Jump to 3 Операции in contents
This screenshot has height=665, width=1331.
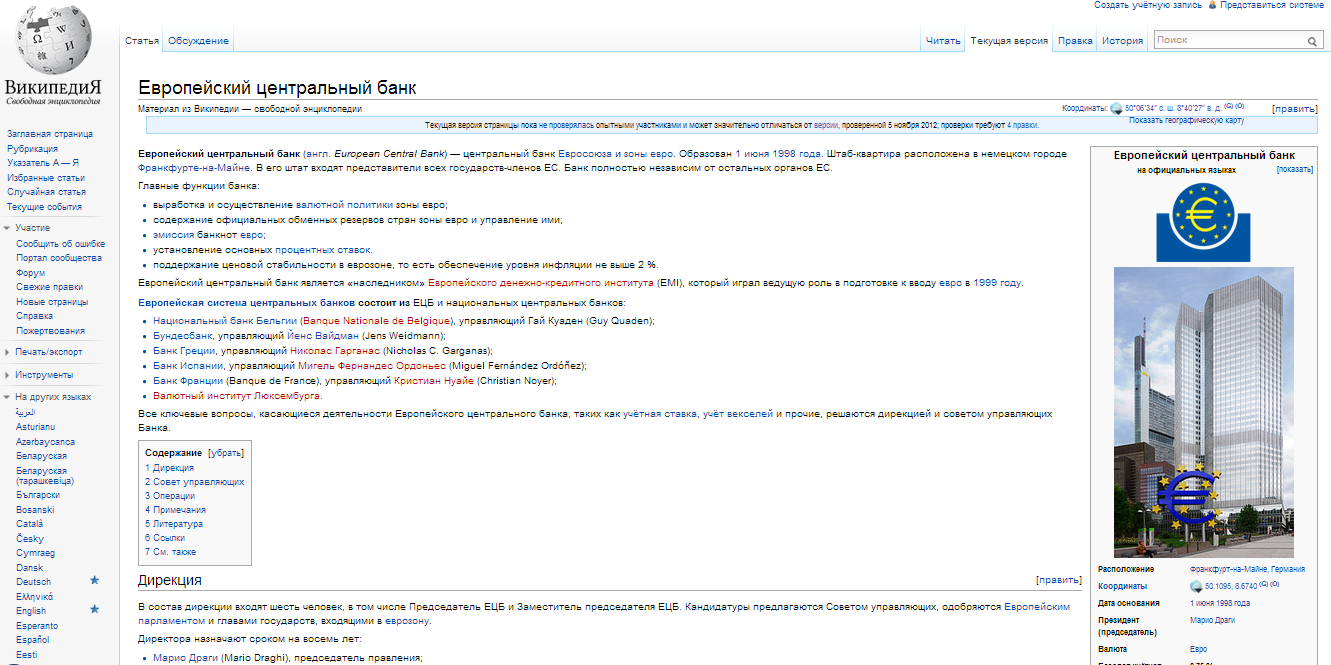tap(170, 496)
